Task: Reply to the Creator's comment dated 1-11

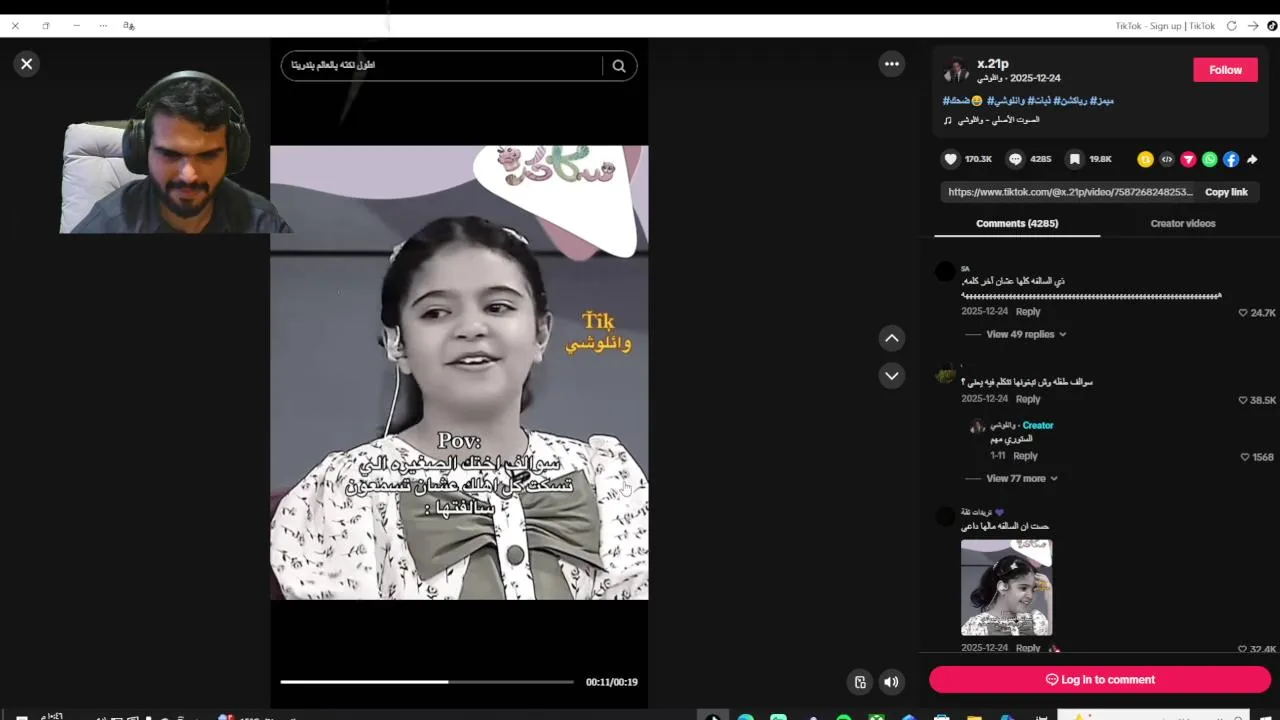Action: (1025, 456)
